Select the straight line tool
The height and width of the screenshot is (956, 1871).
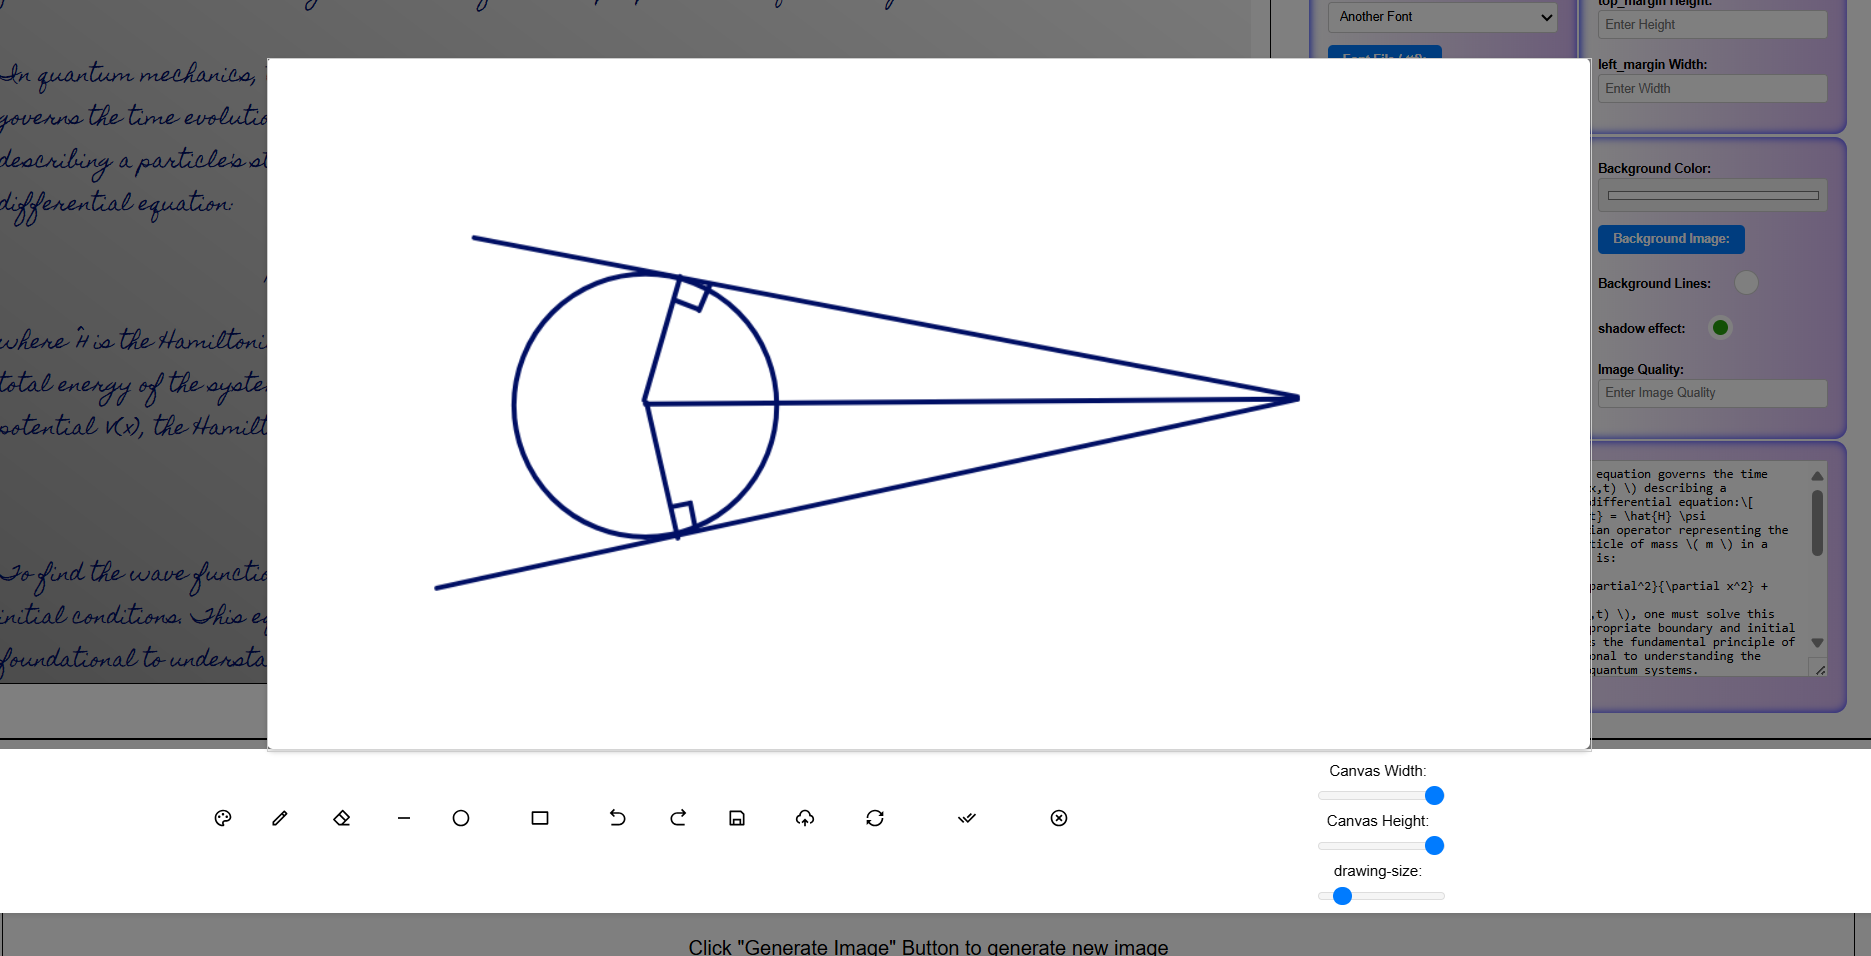coord(404,818)
